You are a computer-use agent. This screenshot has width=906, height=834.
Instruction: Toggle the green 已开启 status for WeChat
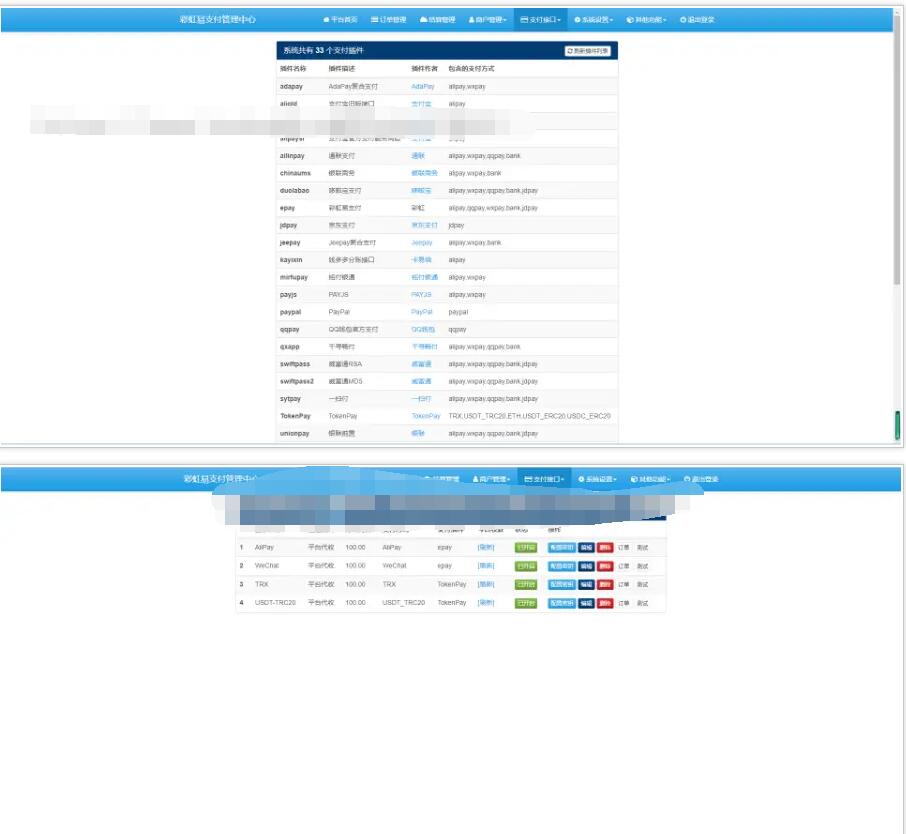(526, 566)
